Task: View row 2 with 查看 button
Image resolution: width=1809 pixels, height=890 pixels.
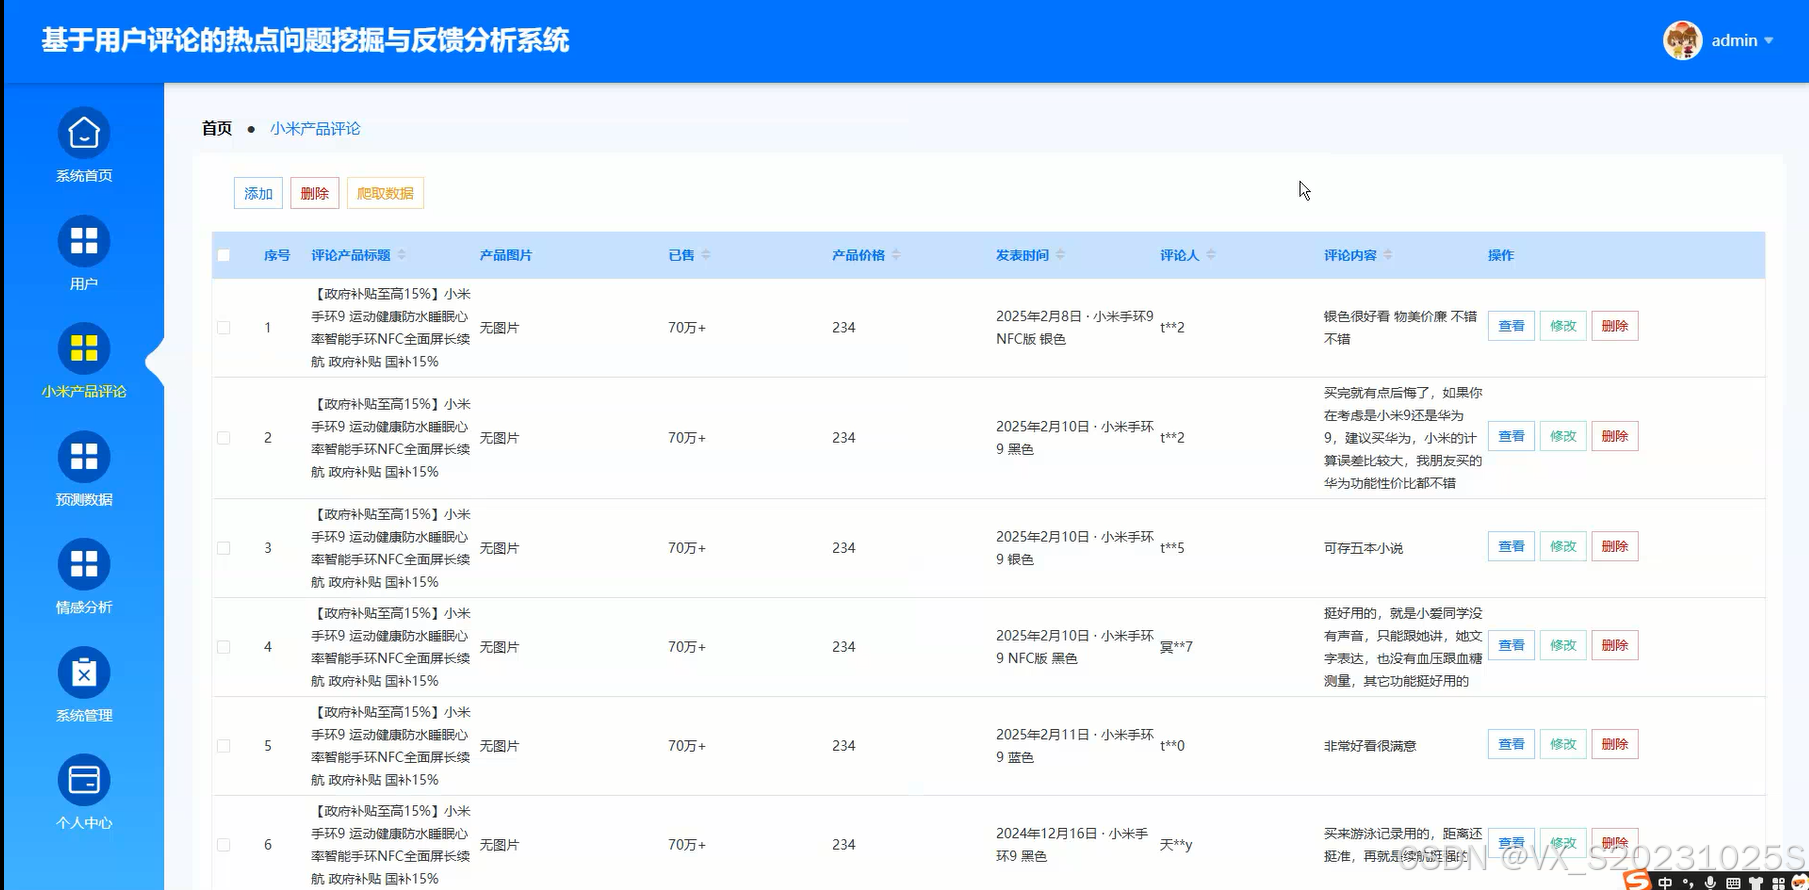Action: [1511, 436]
